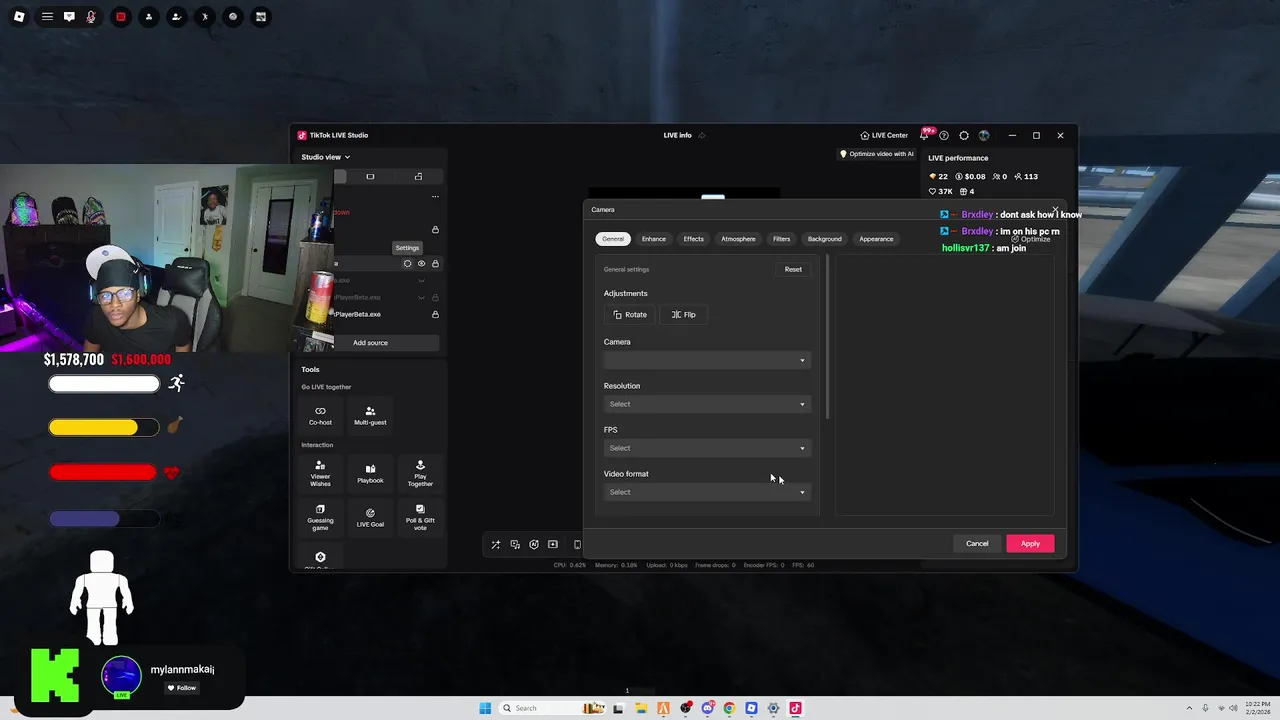Show the hidden .exe source via eye icon
1280x720 pixels.
tap(421, 281)
